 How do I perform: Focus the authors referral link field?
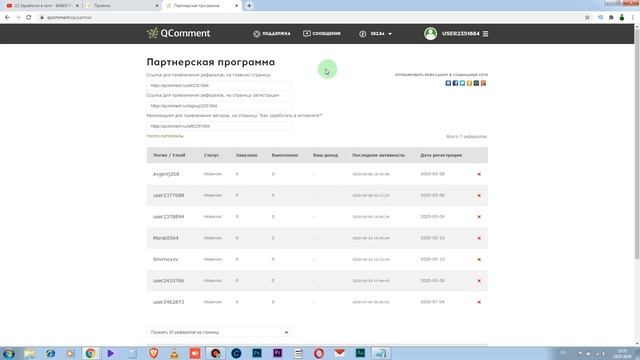coord(219,126)
